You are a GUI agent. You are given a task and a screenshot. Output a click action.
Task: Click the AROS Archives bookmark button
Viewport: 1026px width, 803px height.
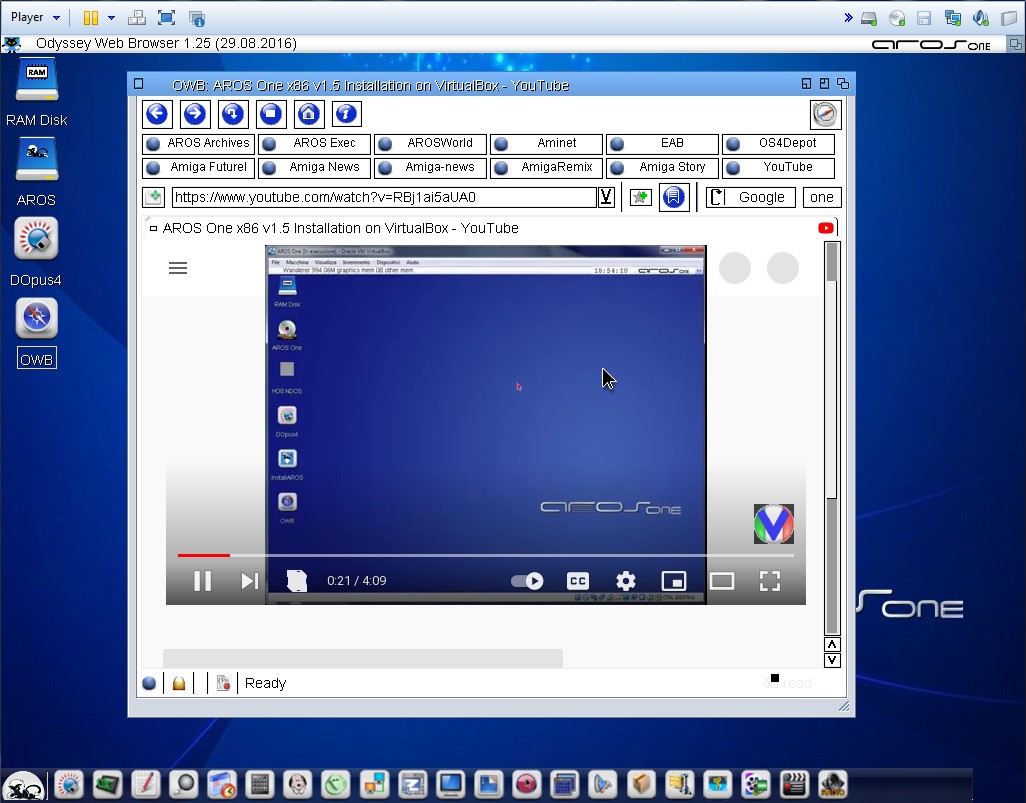click(x=198, y=143)
